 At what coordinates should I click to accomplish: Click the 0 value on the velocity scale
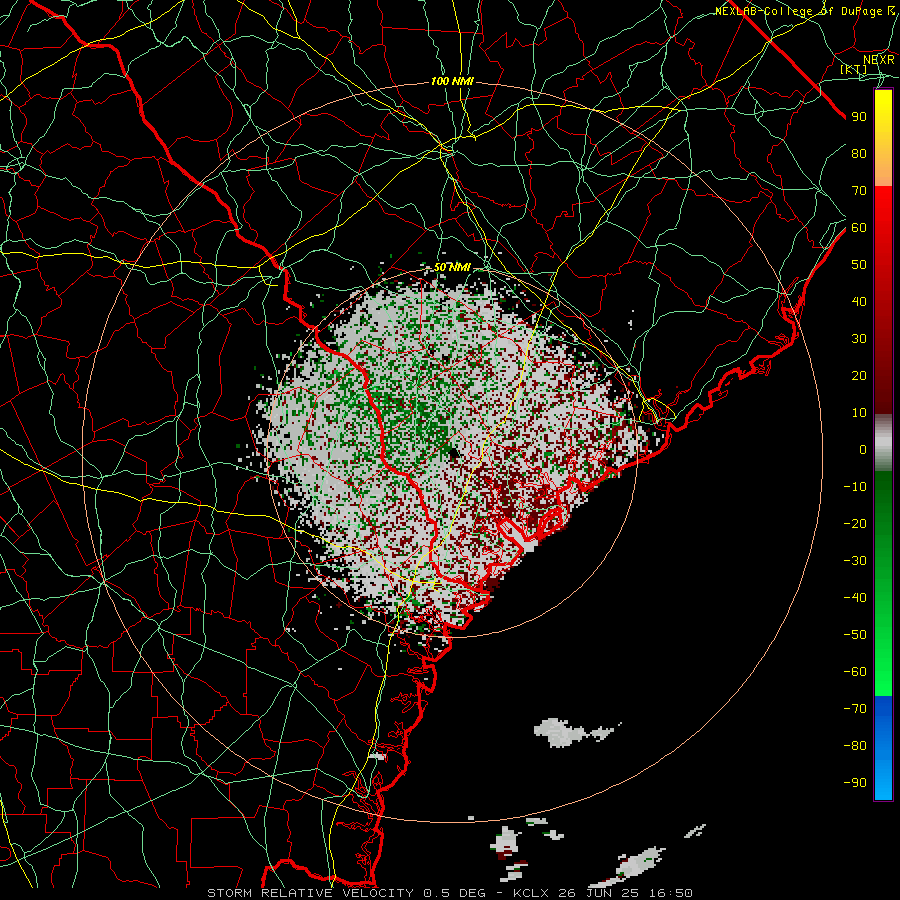pyautogui.click(x=863, y=449)
